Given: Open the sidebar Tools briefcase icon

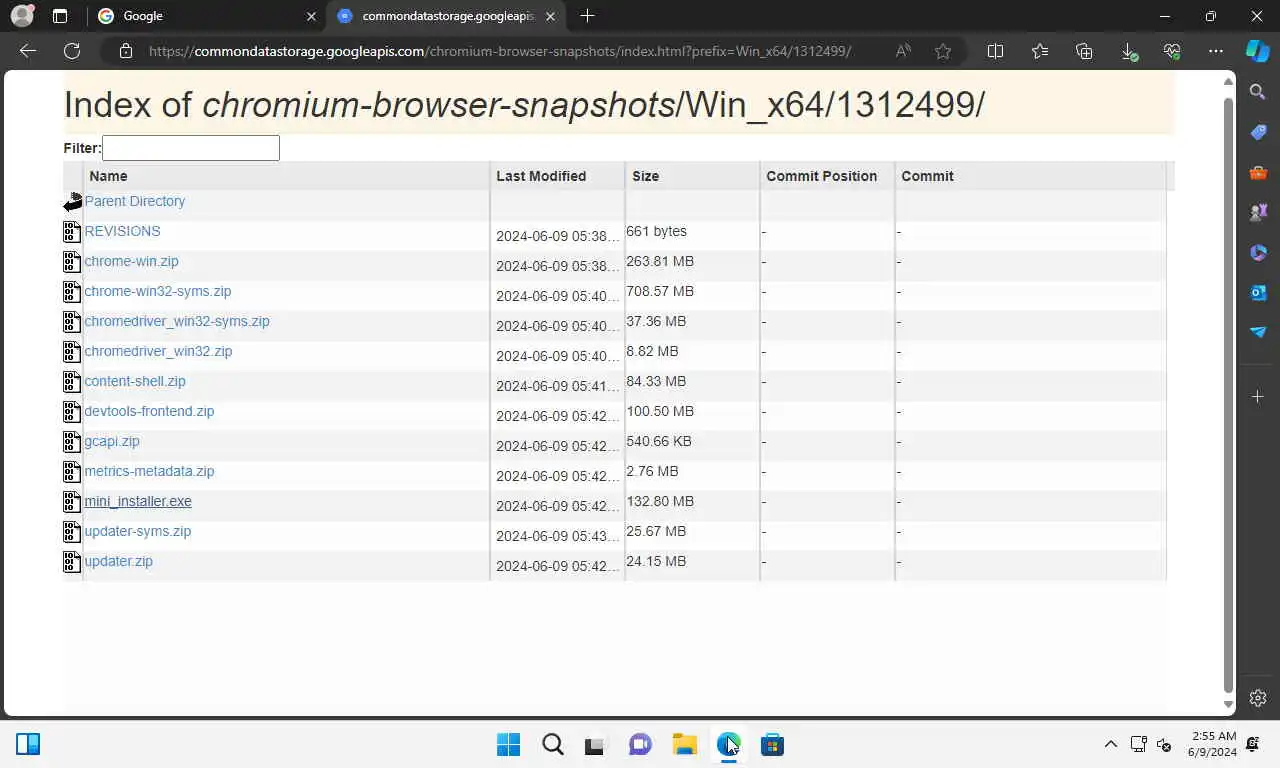Looking at the screenshot, I should pyautogui.click(x=1258, y=172).
